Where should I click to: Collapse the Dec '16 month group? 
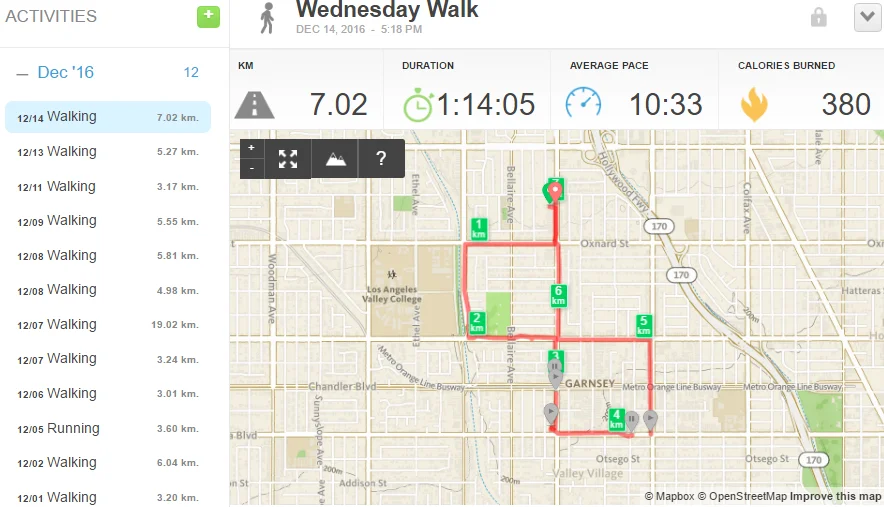(x=22, y=73)
